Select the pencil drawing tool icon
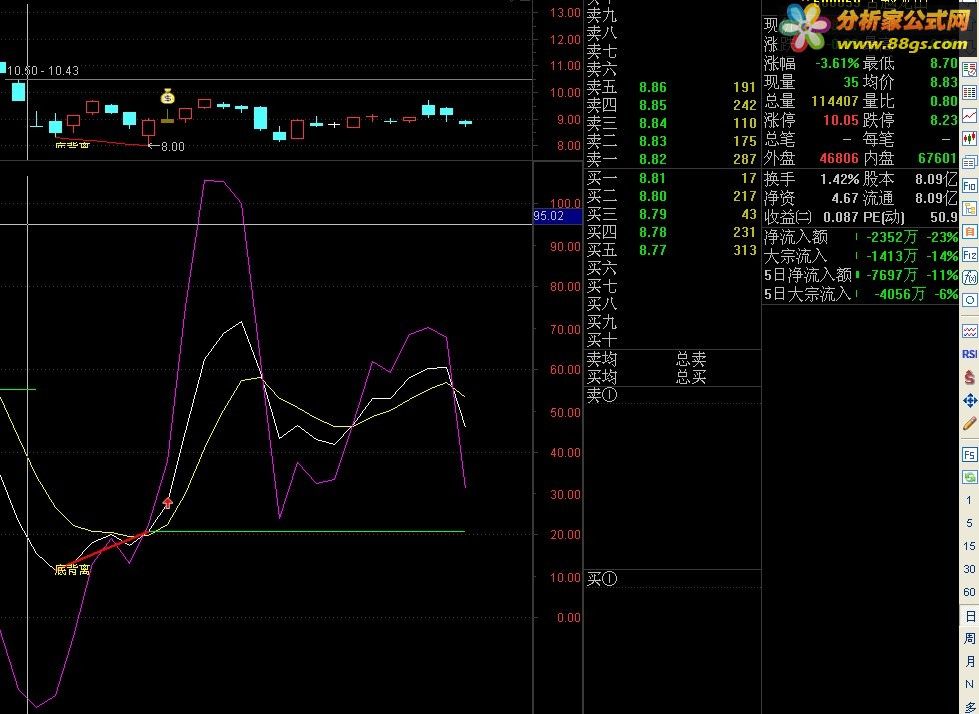 click(x=970, y=424)
